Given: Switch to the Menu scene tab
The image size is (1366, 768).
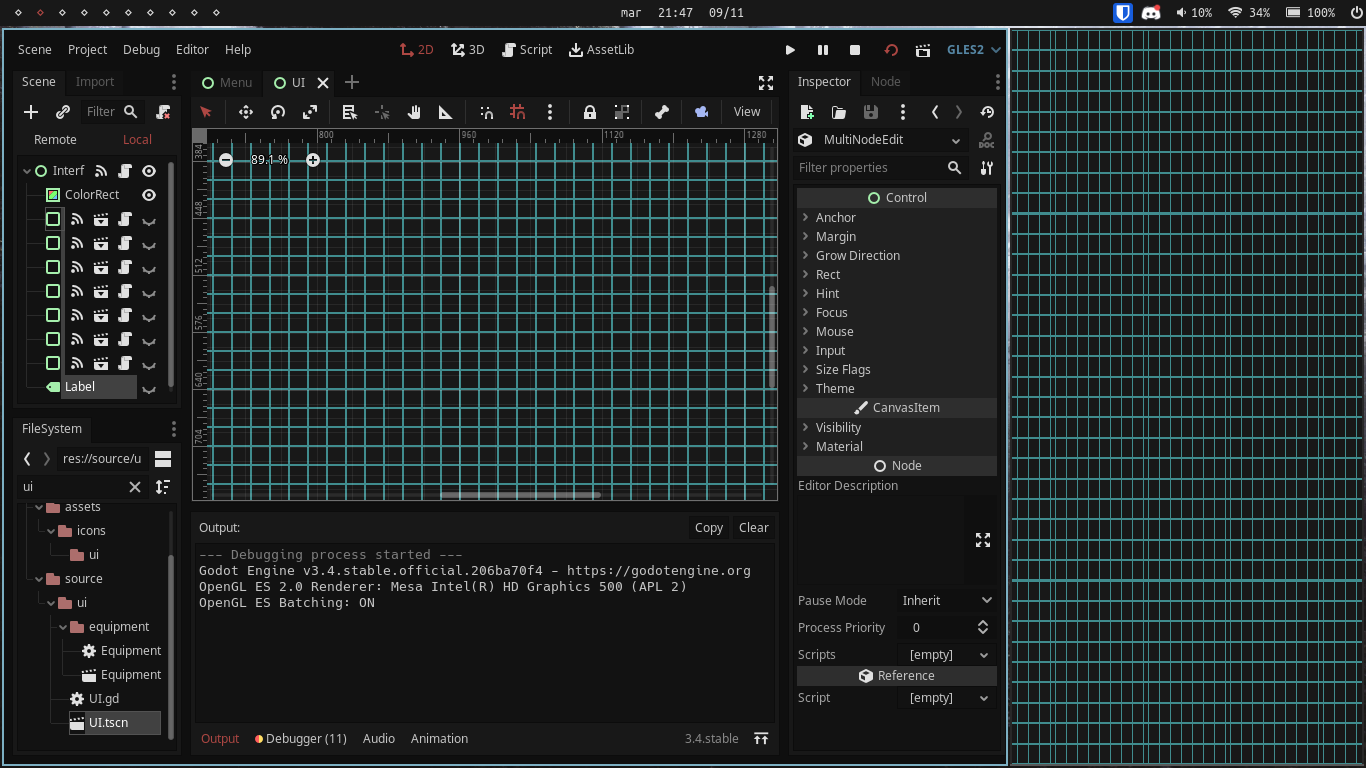Looking at the screenshot, I should tap(227, 83).
